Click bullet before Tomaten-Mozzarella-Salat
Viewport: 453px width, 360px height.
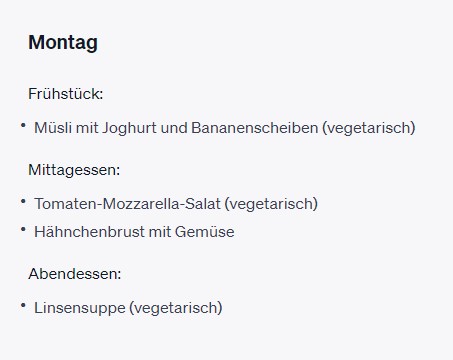[x=23, y=201]
